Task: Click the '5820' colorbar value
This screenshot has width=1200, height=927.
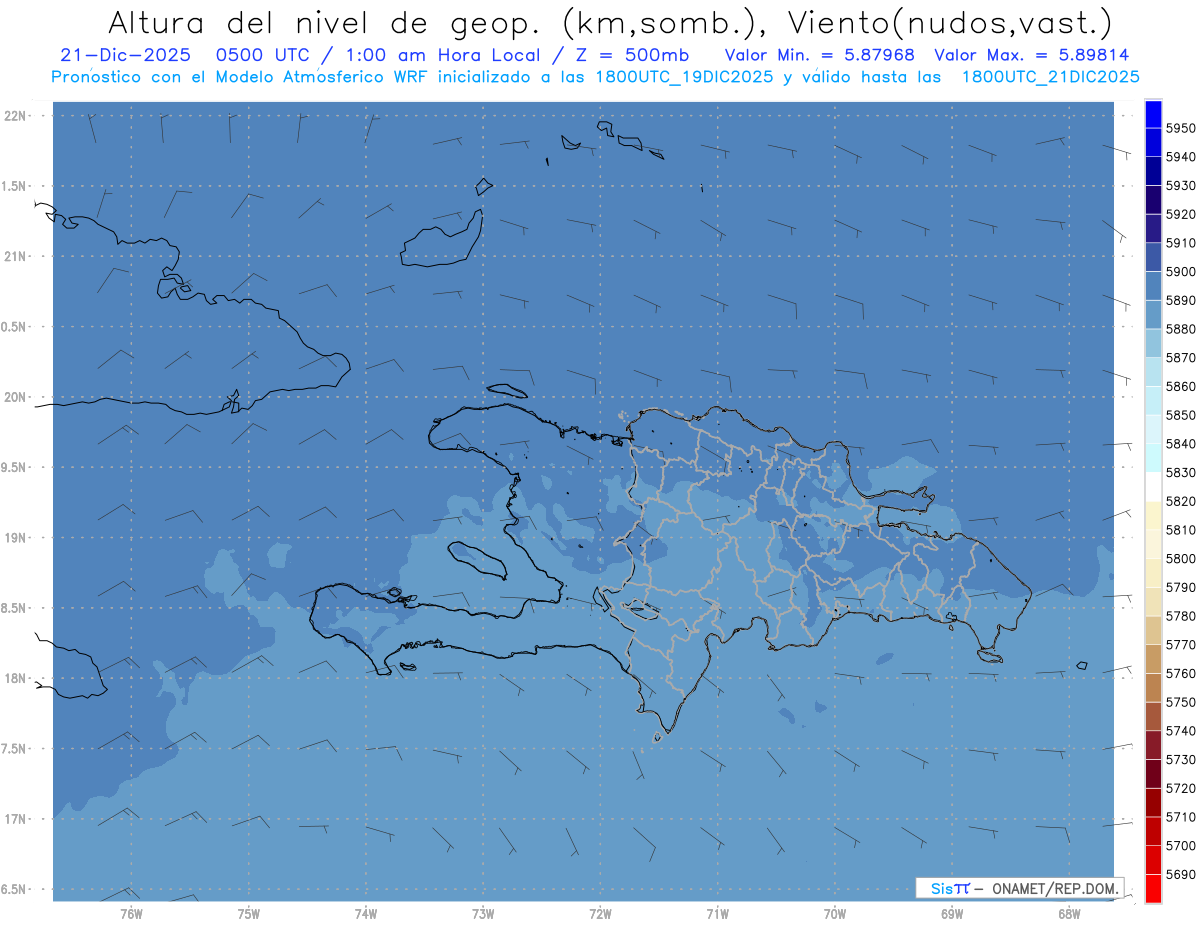Action: 1181,501
